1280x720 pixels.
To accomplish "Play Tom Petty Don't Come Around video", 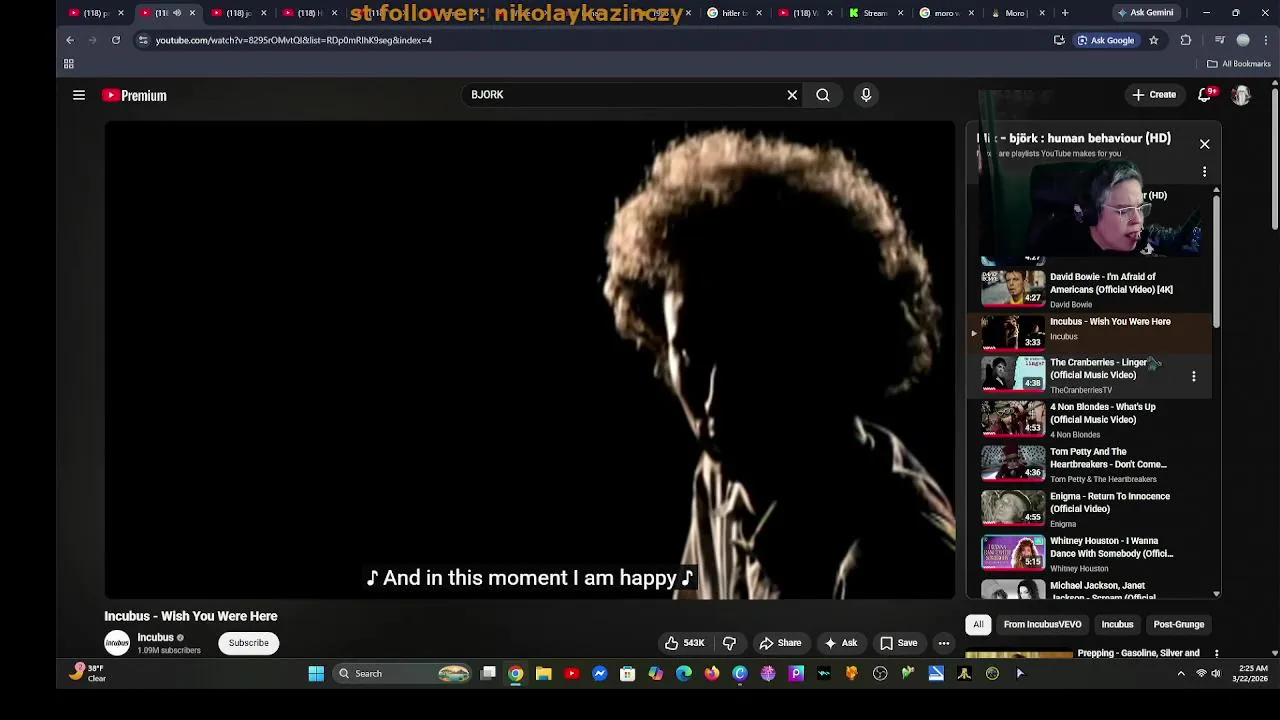I will click(1090, 465).
